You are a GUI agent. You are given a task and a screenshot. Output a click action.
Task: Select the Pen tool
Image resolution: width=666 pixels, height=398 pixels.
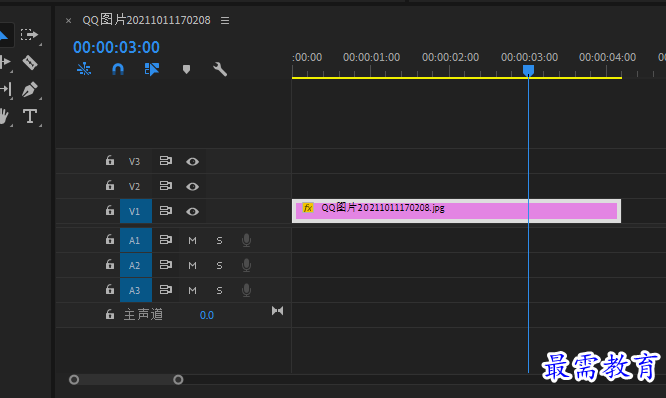pos(30,90)
